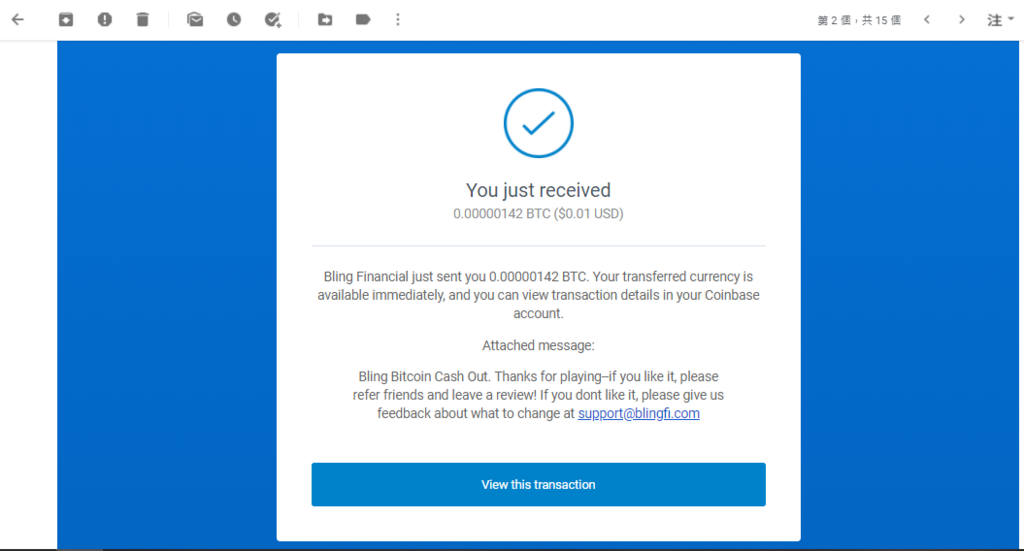Go back to inbox with the back arrow
1024x551 pixels.
point(18,20)
